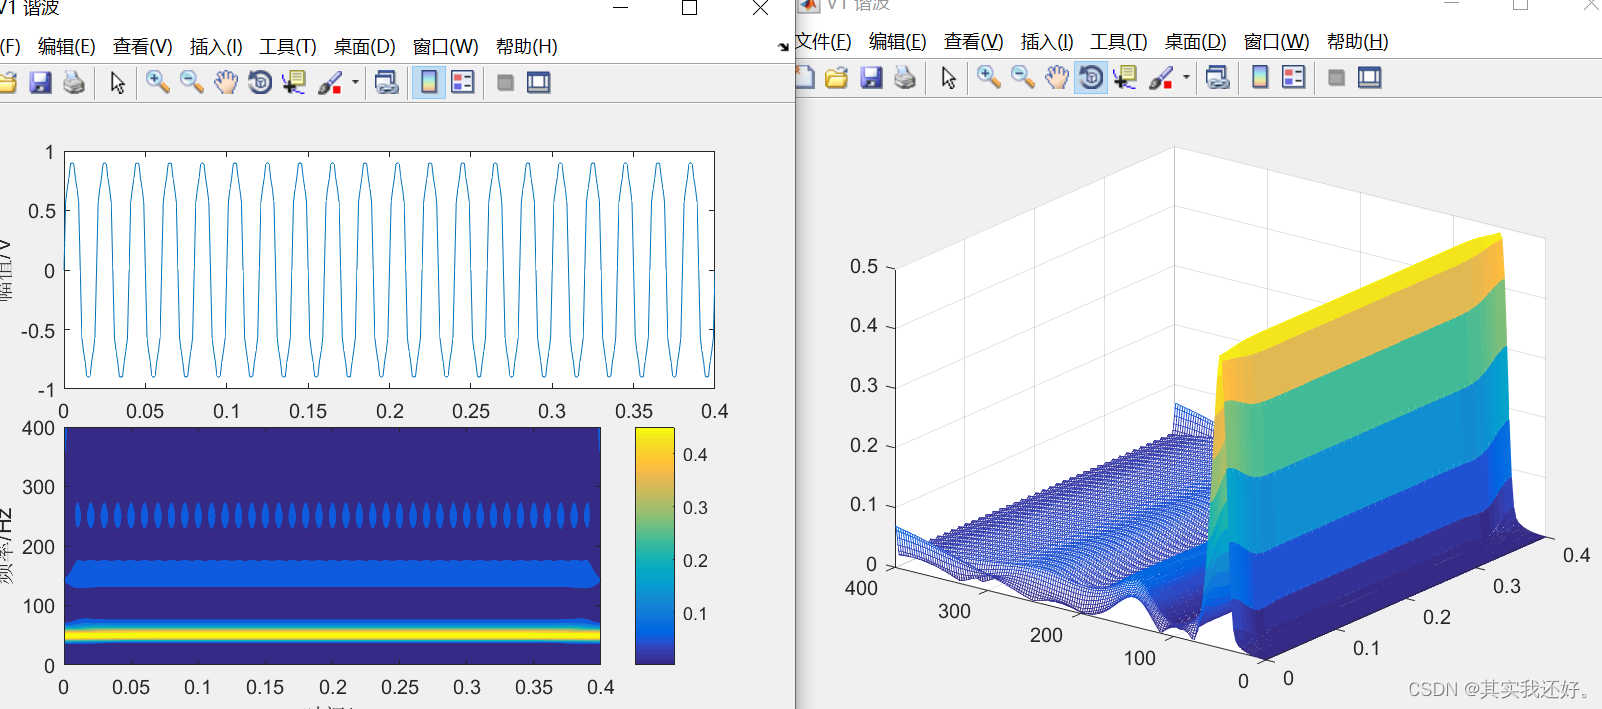Screen dimensions: 1602x709
Task: Click Show Plot Tools in right figure
Action: tap(1370, 78)
